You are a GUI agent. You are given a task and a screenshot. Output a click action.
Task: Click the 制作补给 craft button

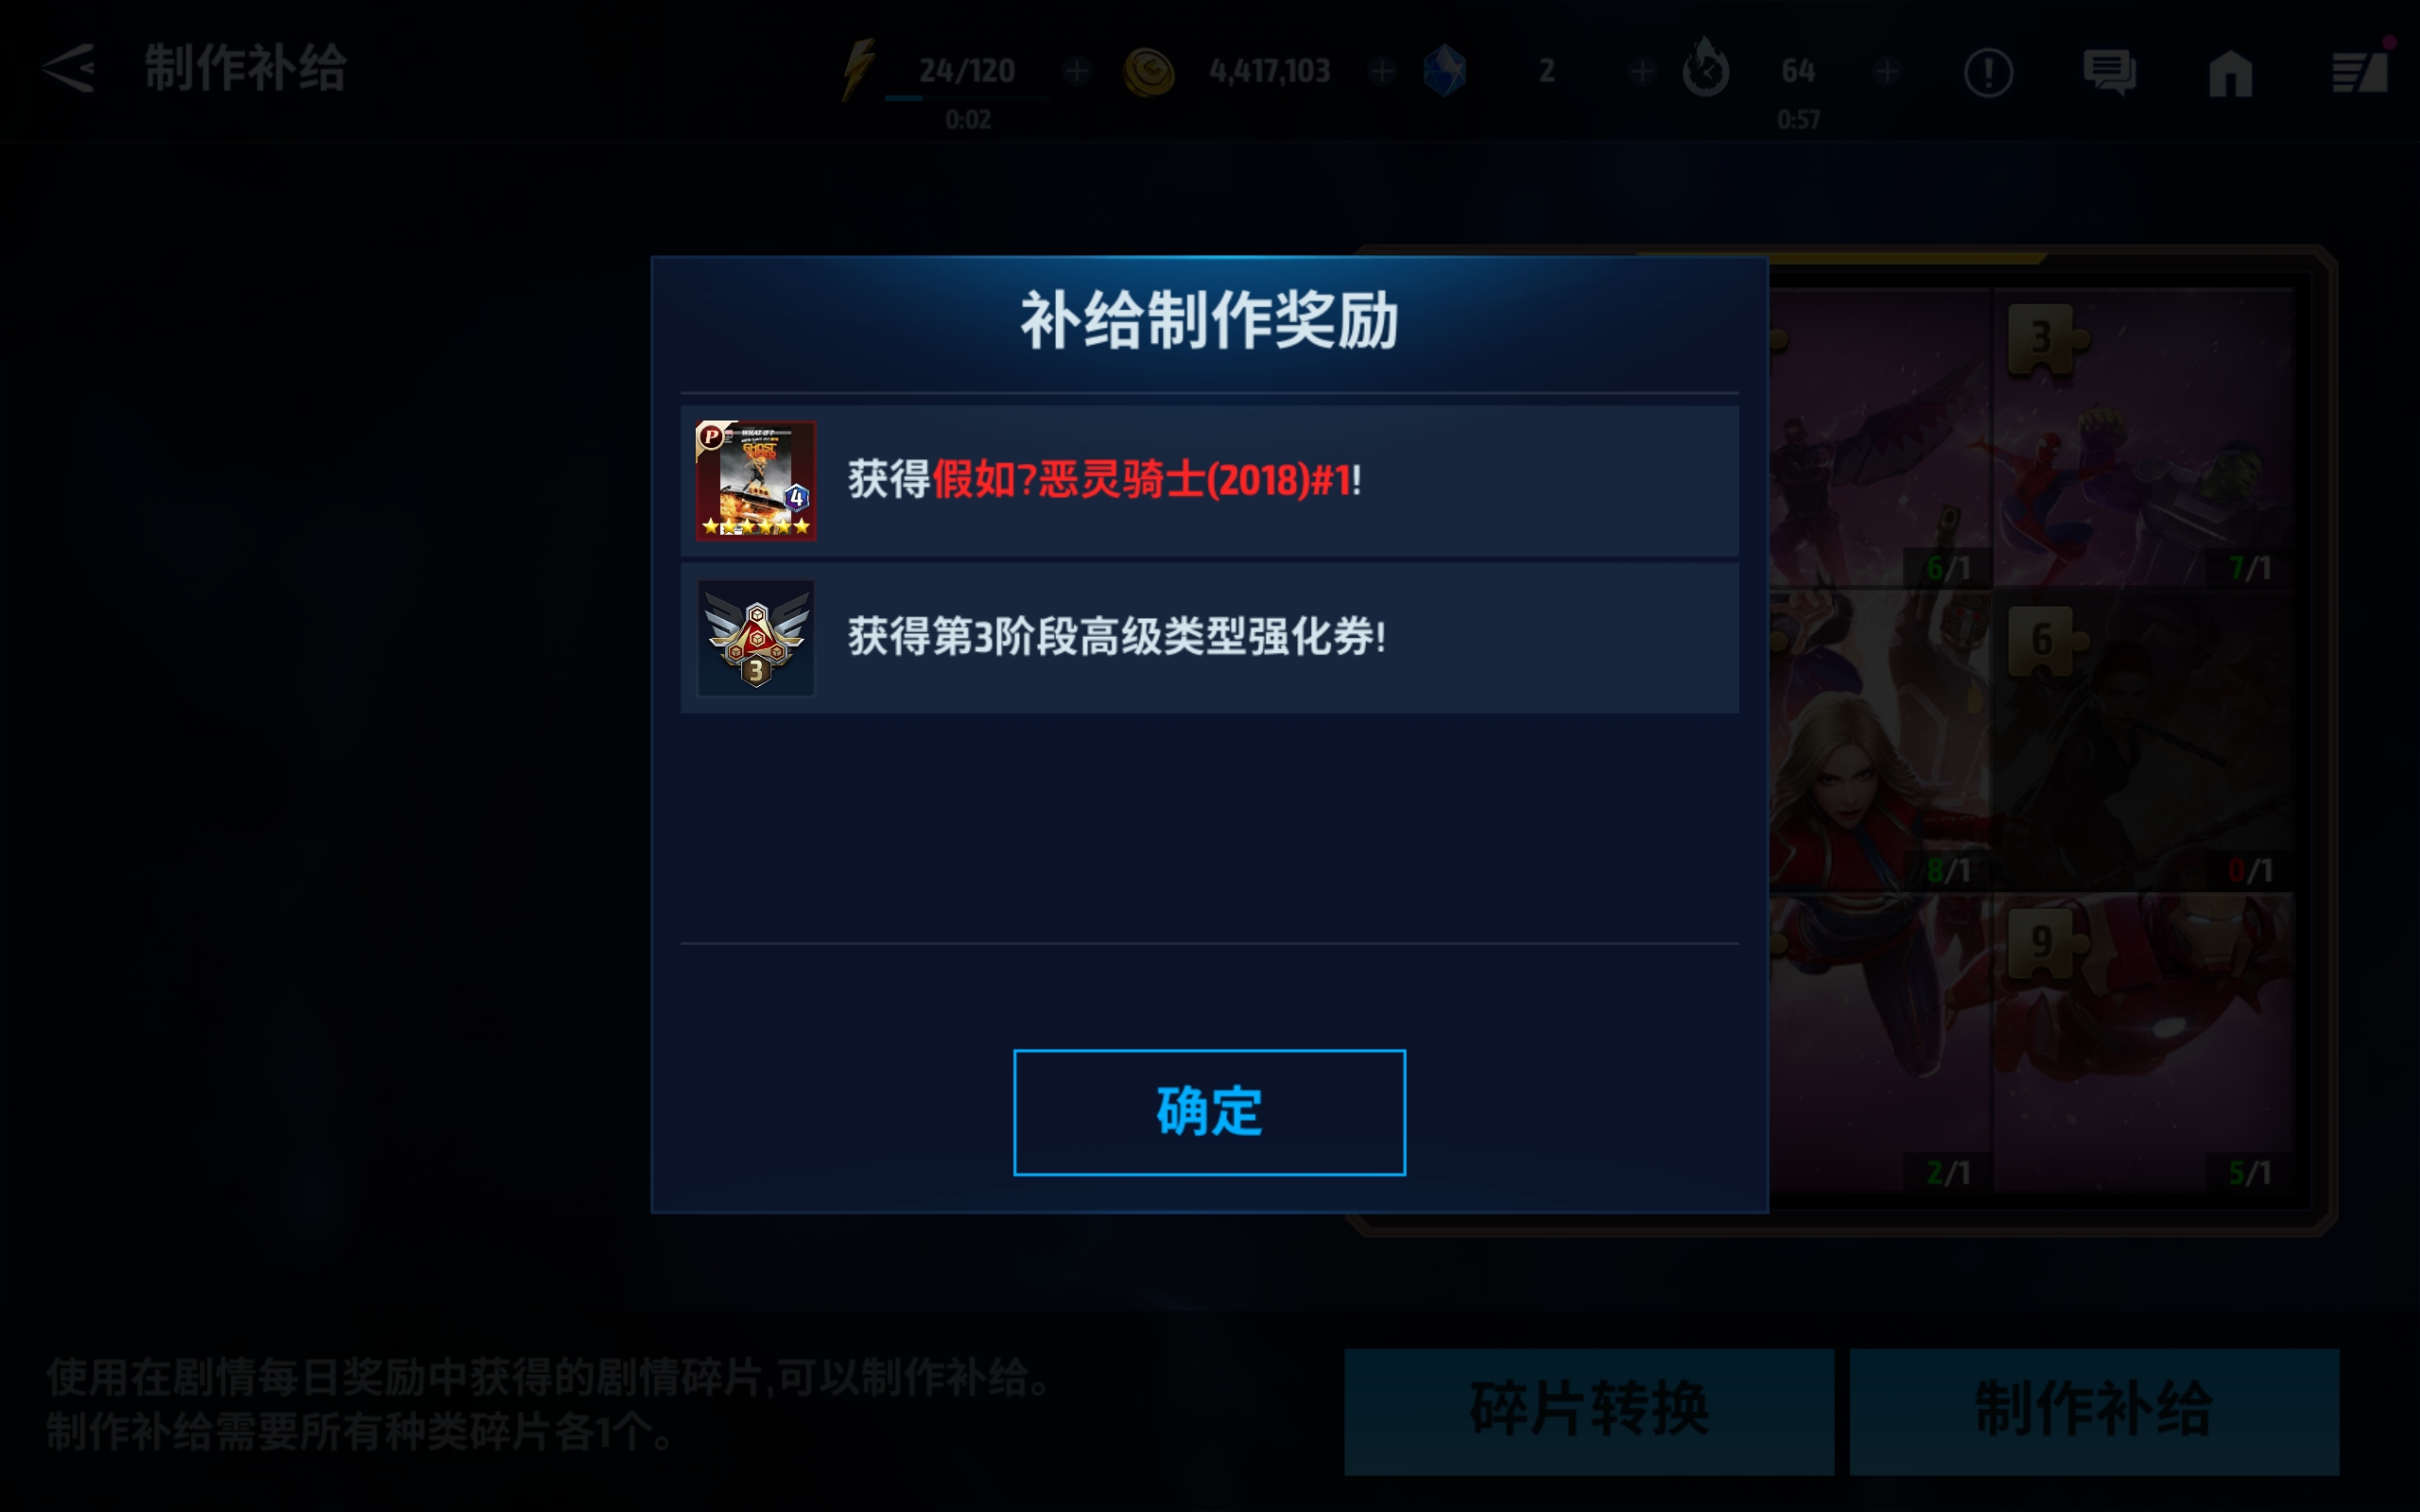pos(2094,1411)
